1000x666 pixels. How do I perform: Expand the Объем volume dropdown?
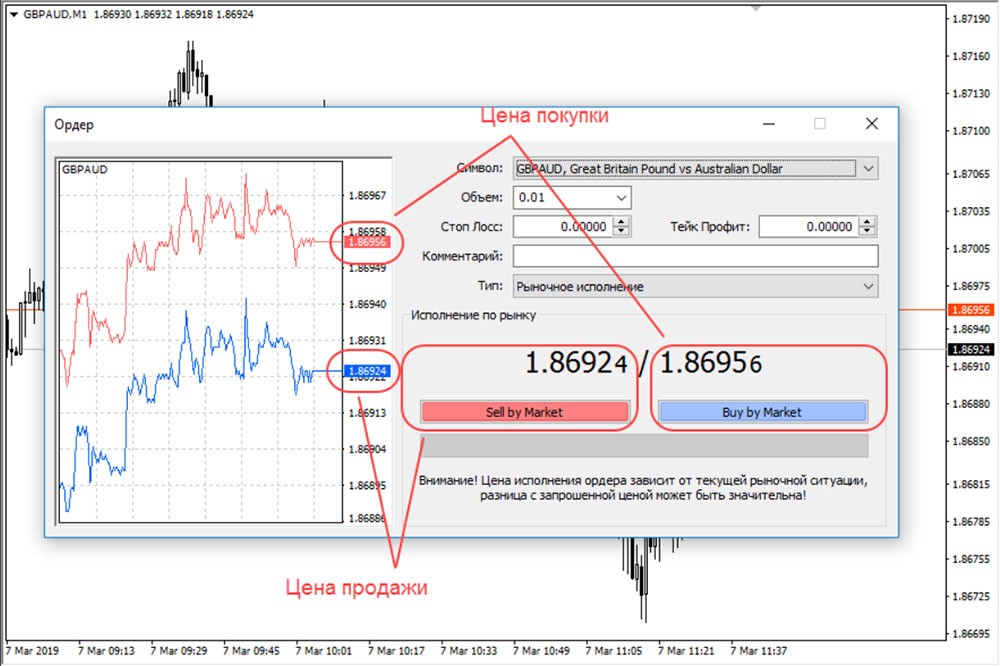[621, 198]
